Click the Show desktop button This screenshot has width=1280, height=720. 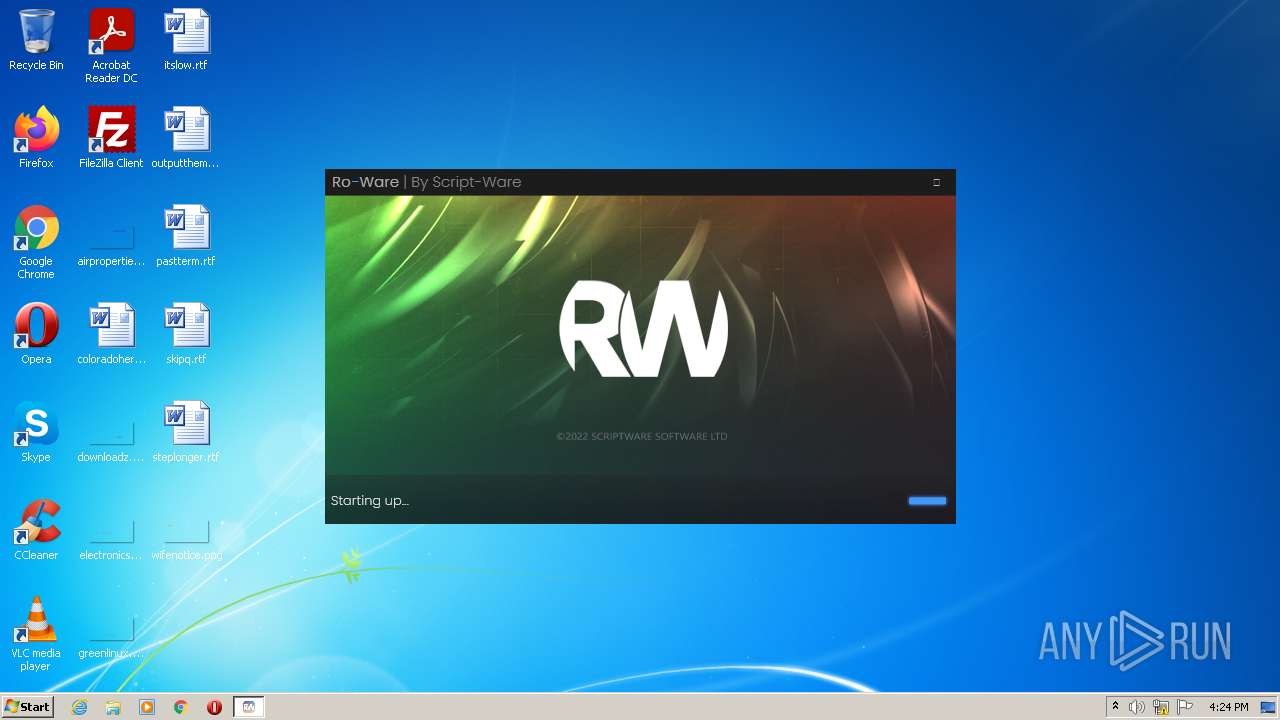[x=1268, y=707]
